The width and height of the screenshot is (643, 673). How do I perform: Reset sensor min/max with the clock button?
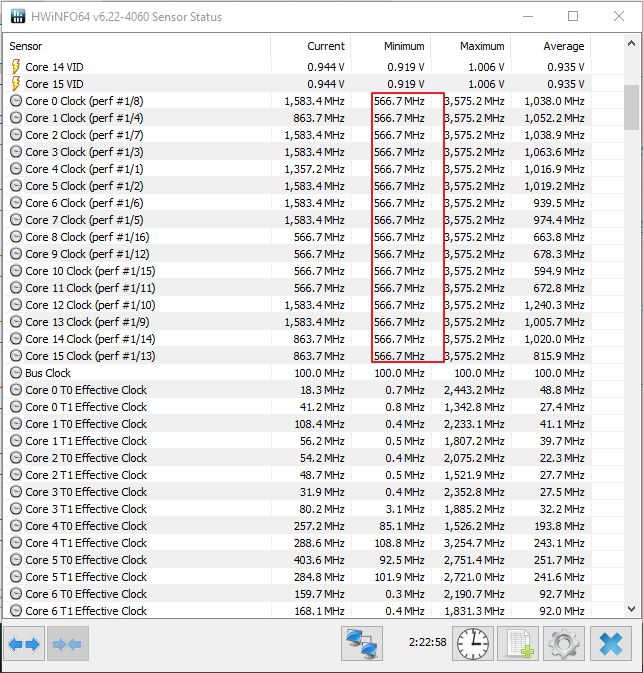click(473, 643)
